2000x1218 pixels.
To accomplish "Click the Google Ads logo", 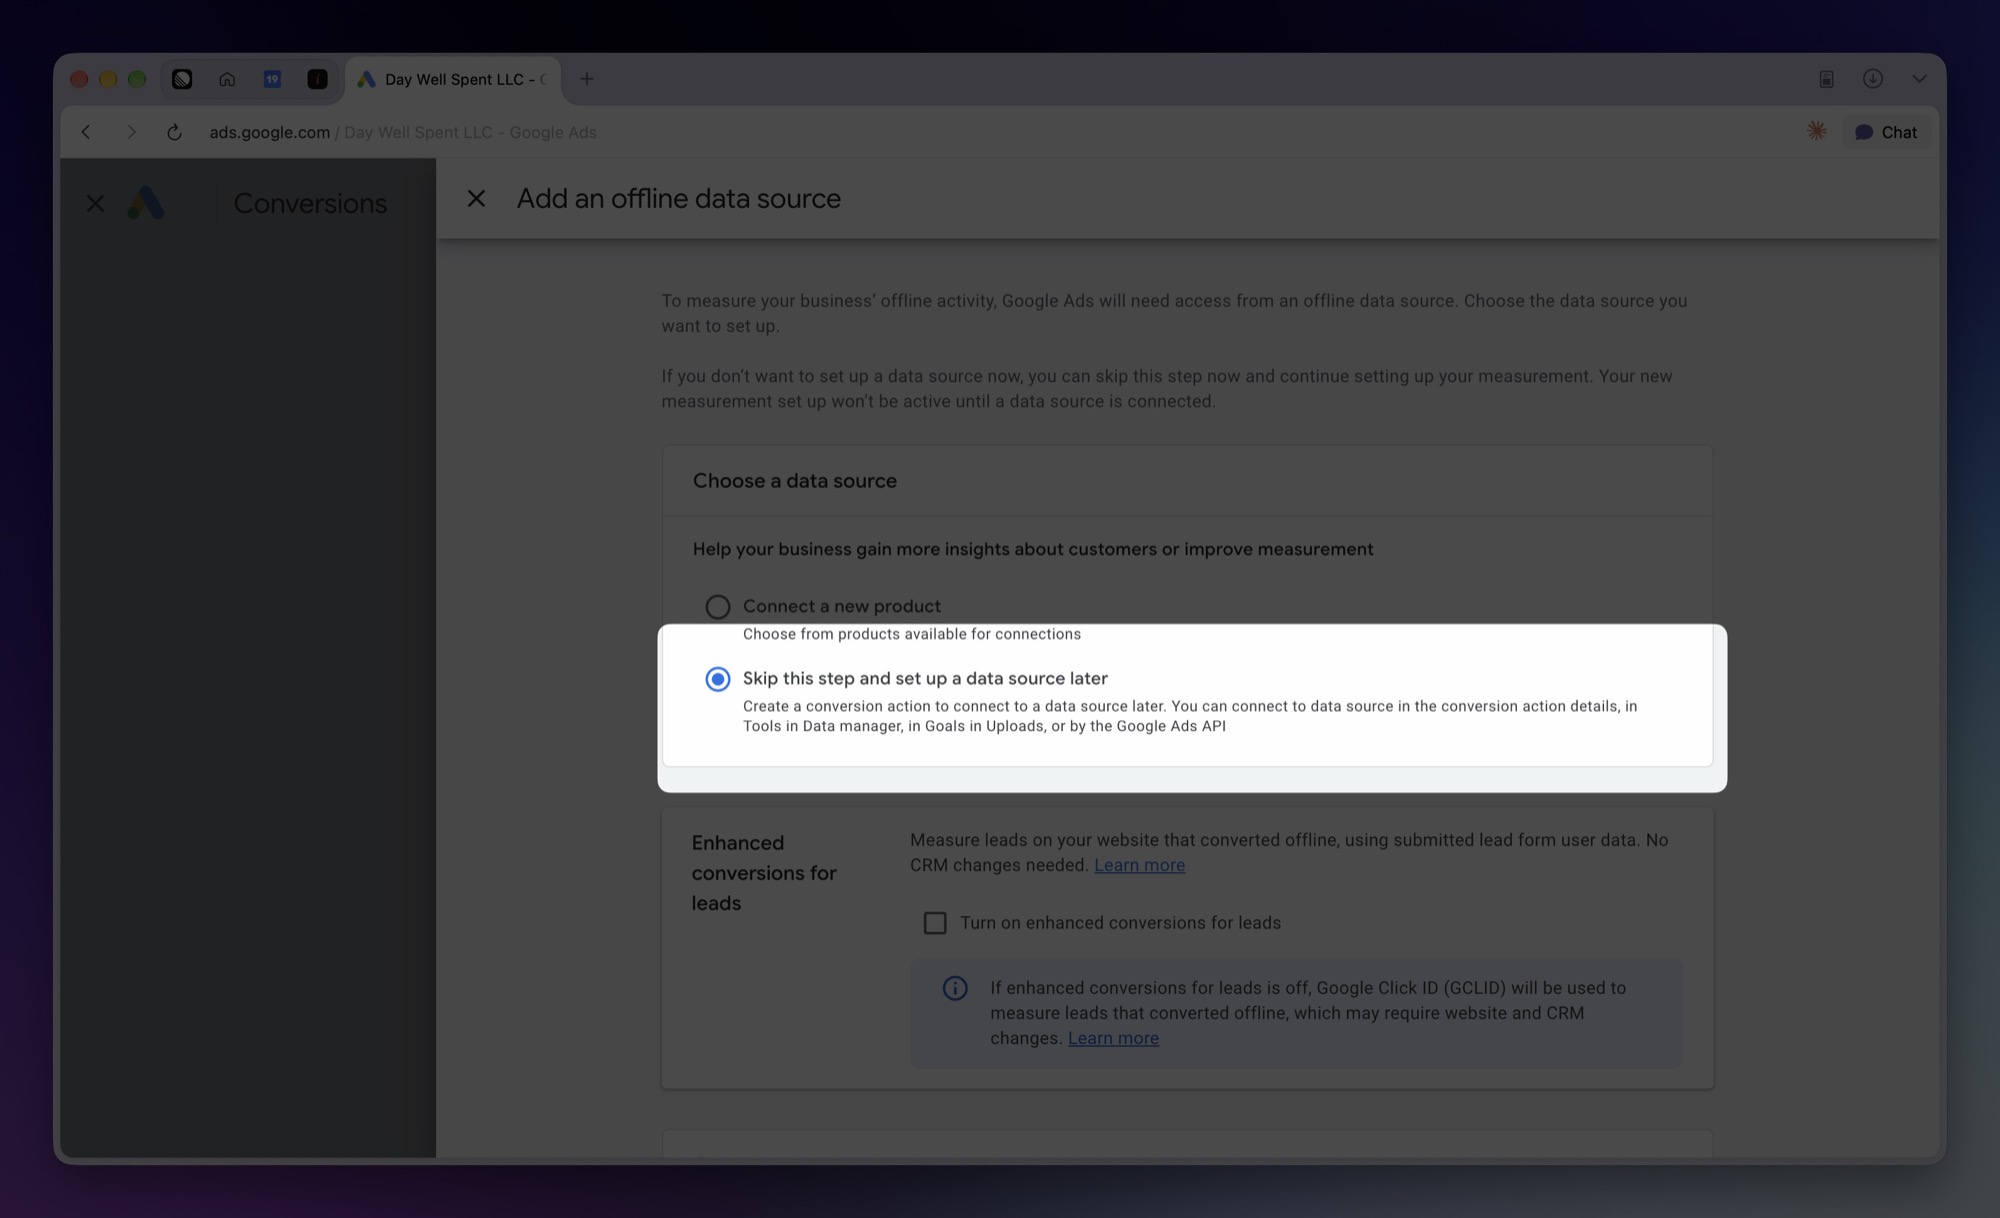I will 146,203.
